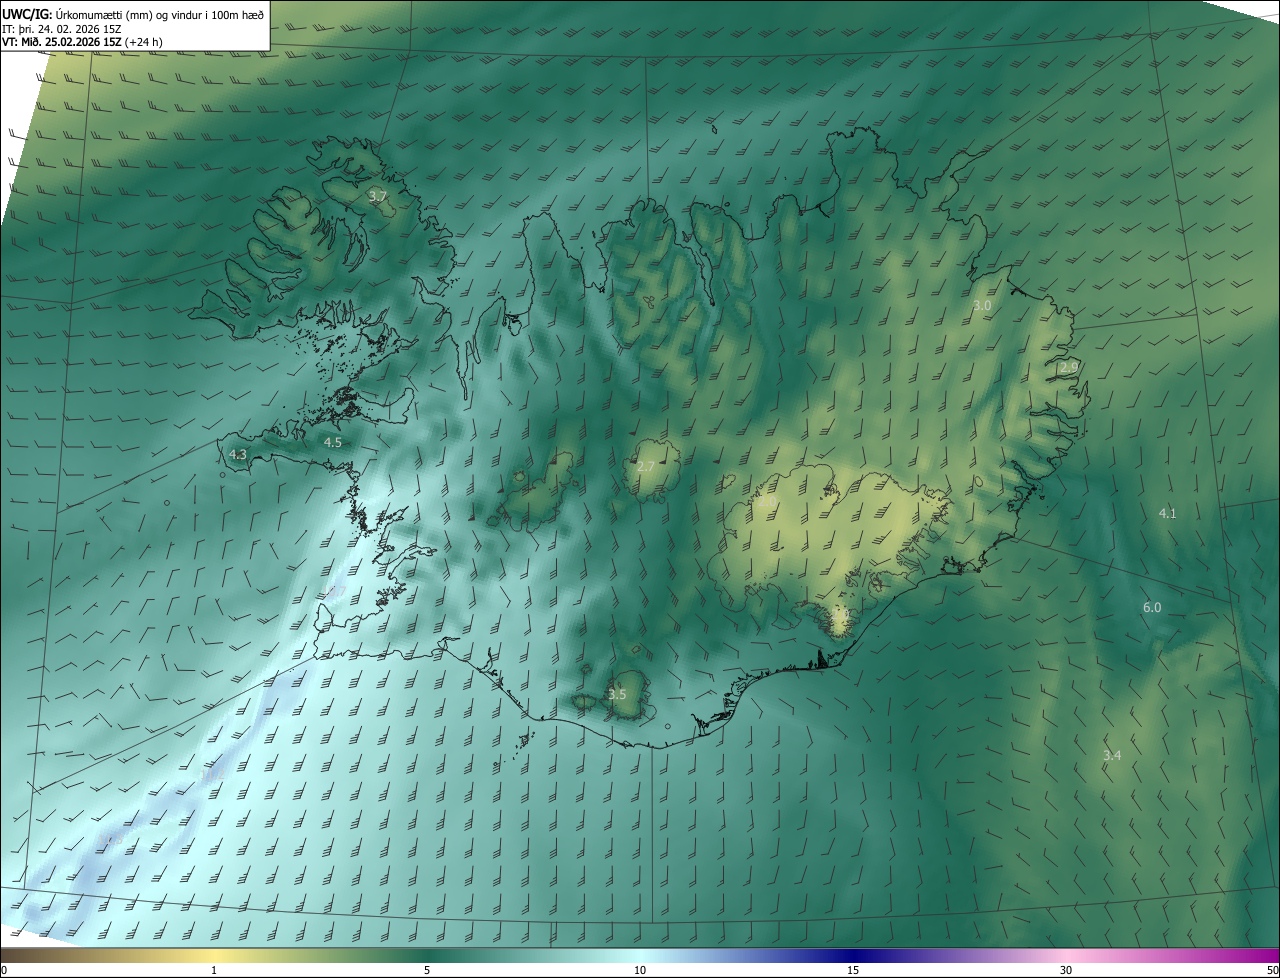Select the 4.5 value label on the map
Image resolution: width=1280 pixels, height=978 pixels.
click(x=333, y=442)
